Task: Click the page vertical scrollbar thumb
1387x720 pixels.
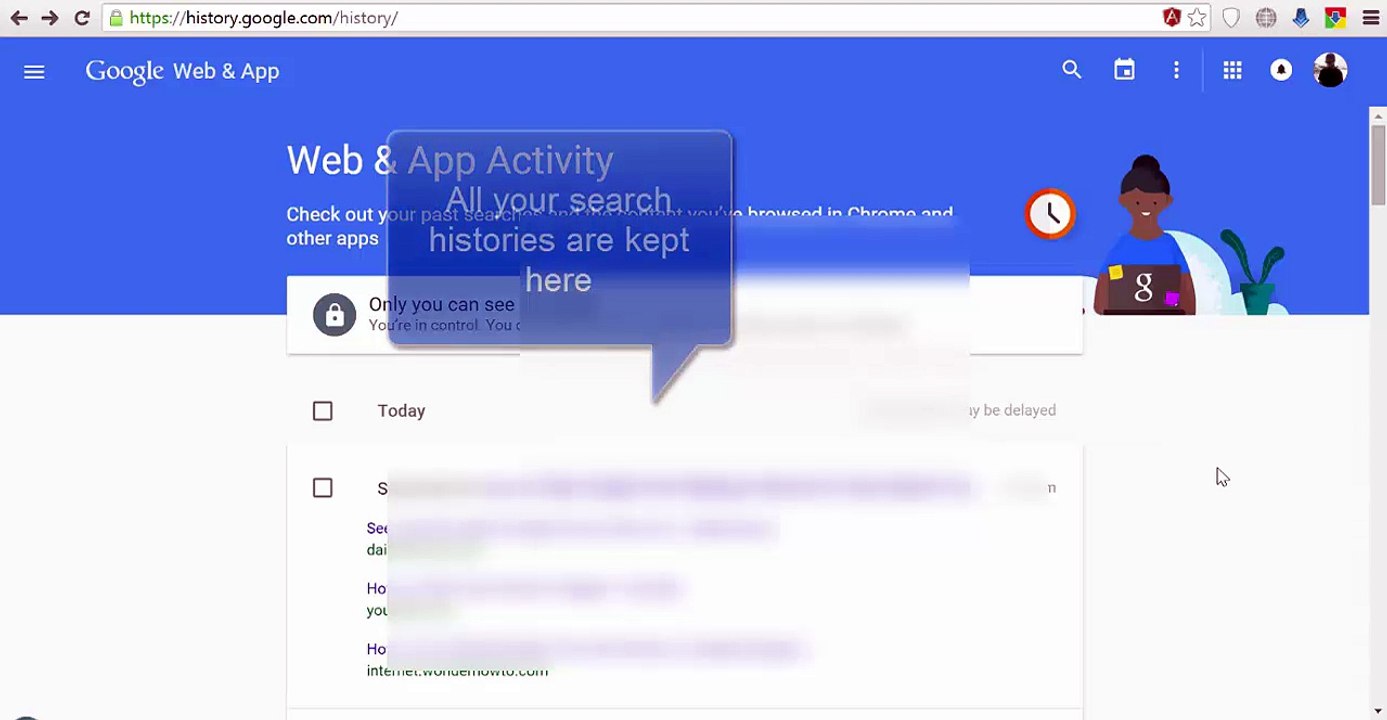Action: coord(1378,165)
